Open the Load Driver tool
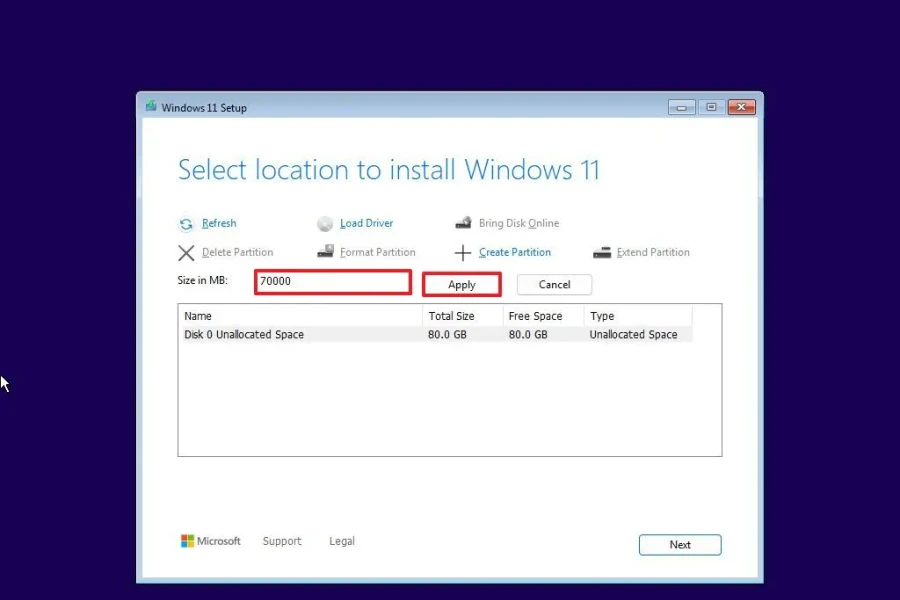 (x=325, y=223)
